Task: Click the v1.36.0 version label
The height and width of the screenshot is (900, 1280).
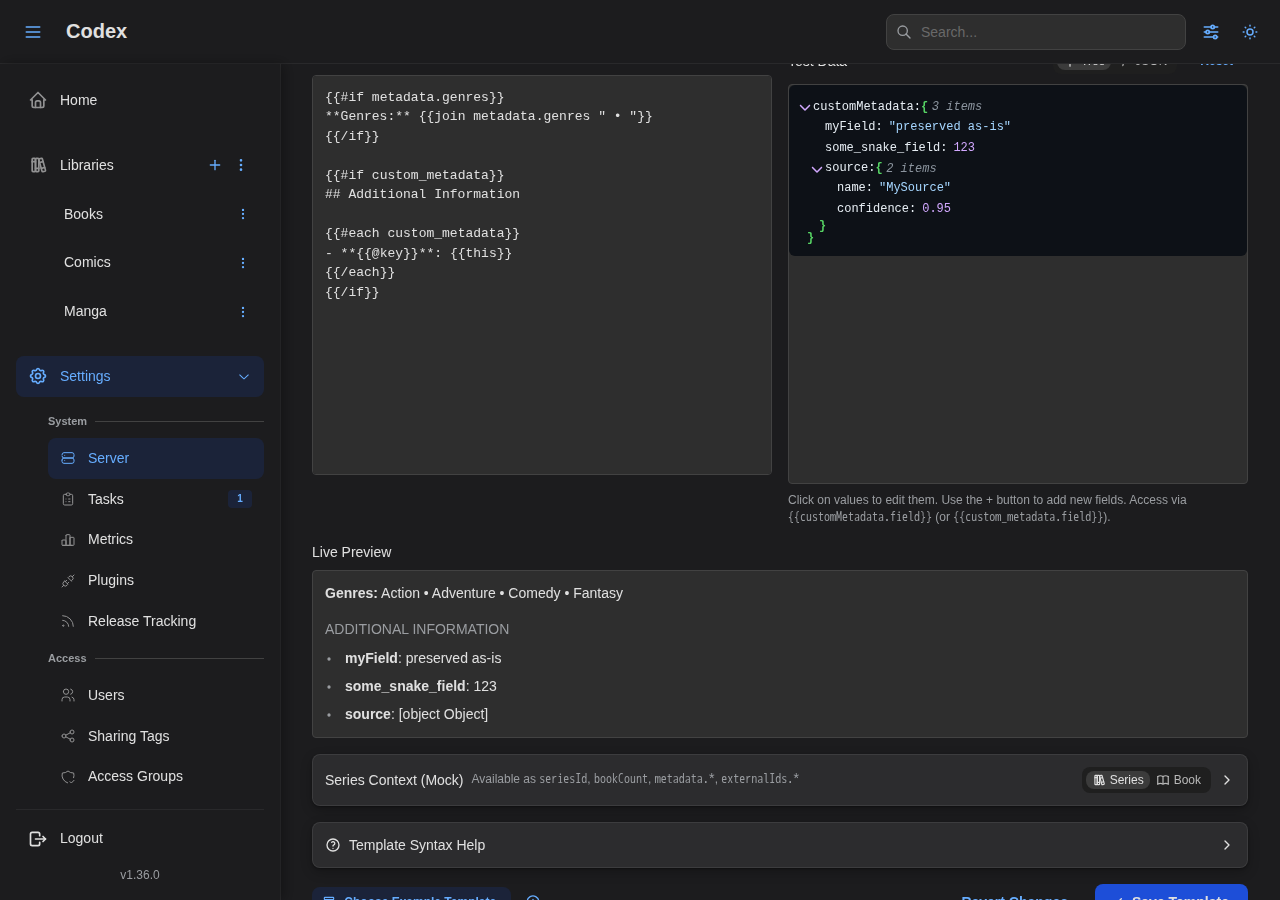Action: click(x=140, y=875)
